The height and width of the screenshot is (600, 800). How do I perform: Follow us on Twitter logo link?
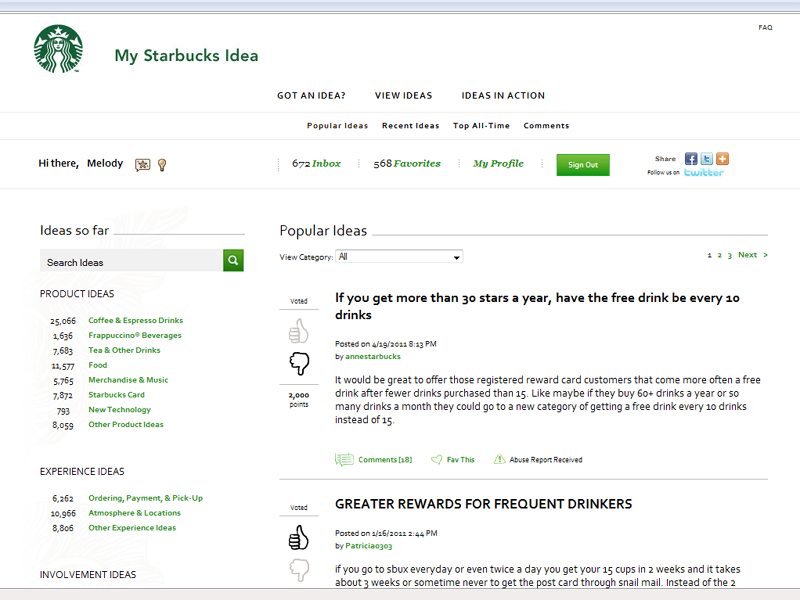coord(704,172)
